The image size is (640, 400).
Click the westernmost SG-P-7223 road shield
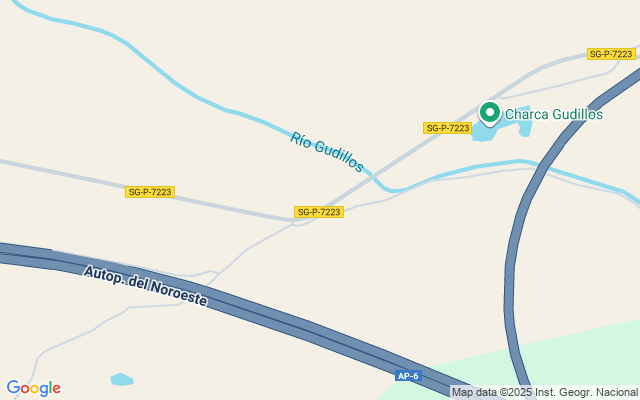pos(150,192)
